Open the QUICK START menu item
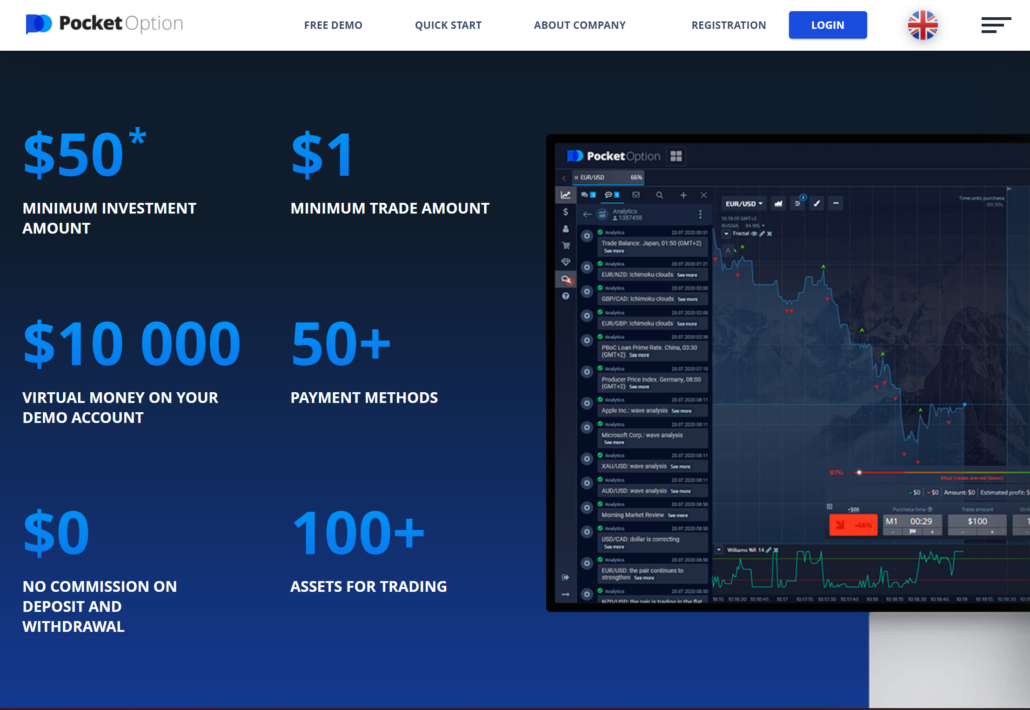The height and width of the screenshot is (710, 1030). tap(448, 25)
